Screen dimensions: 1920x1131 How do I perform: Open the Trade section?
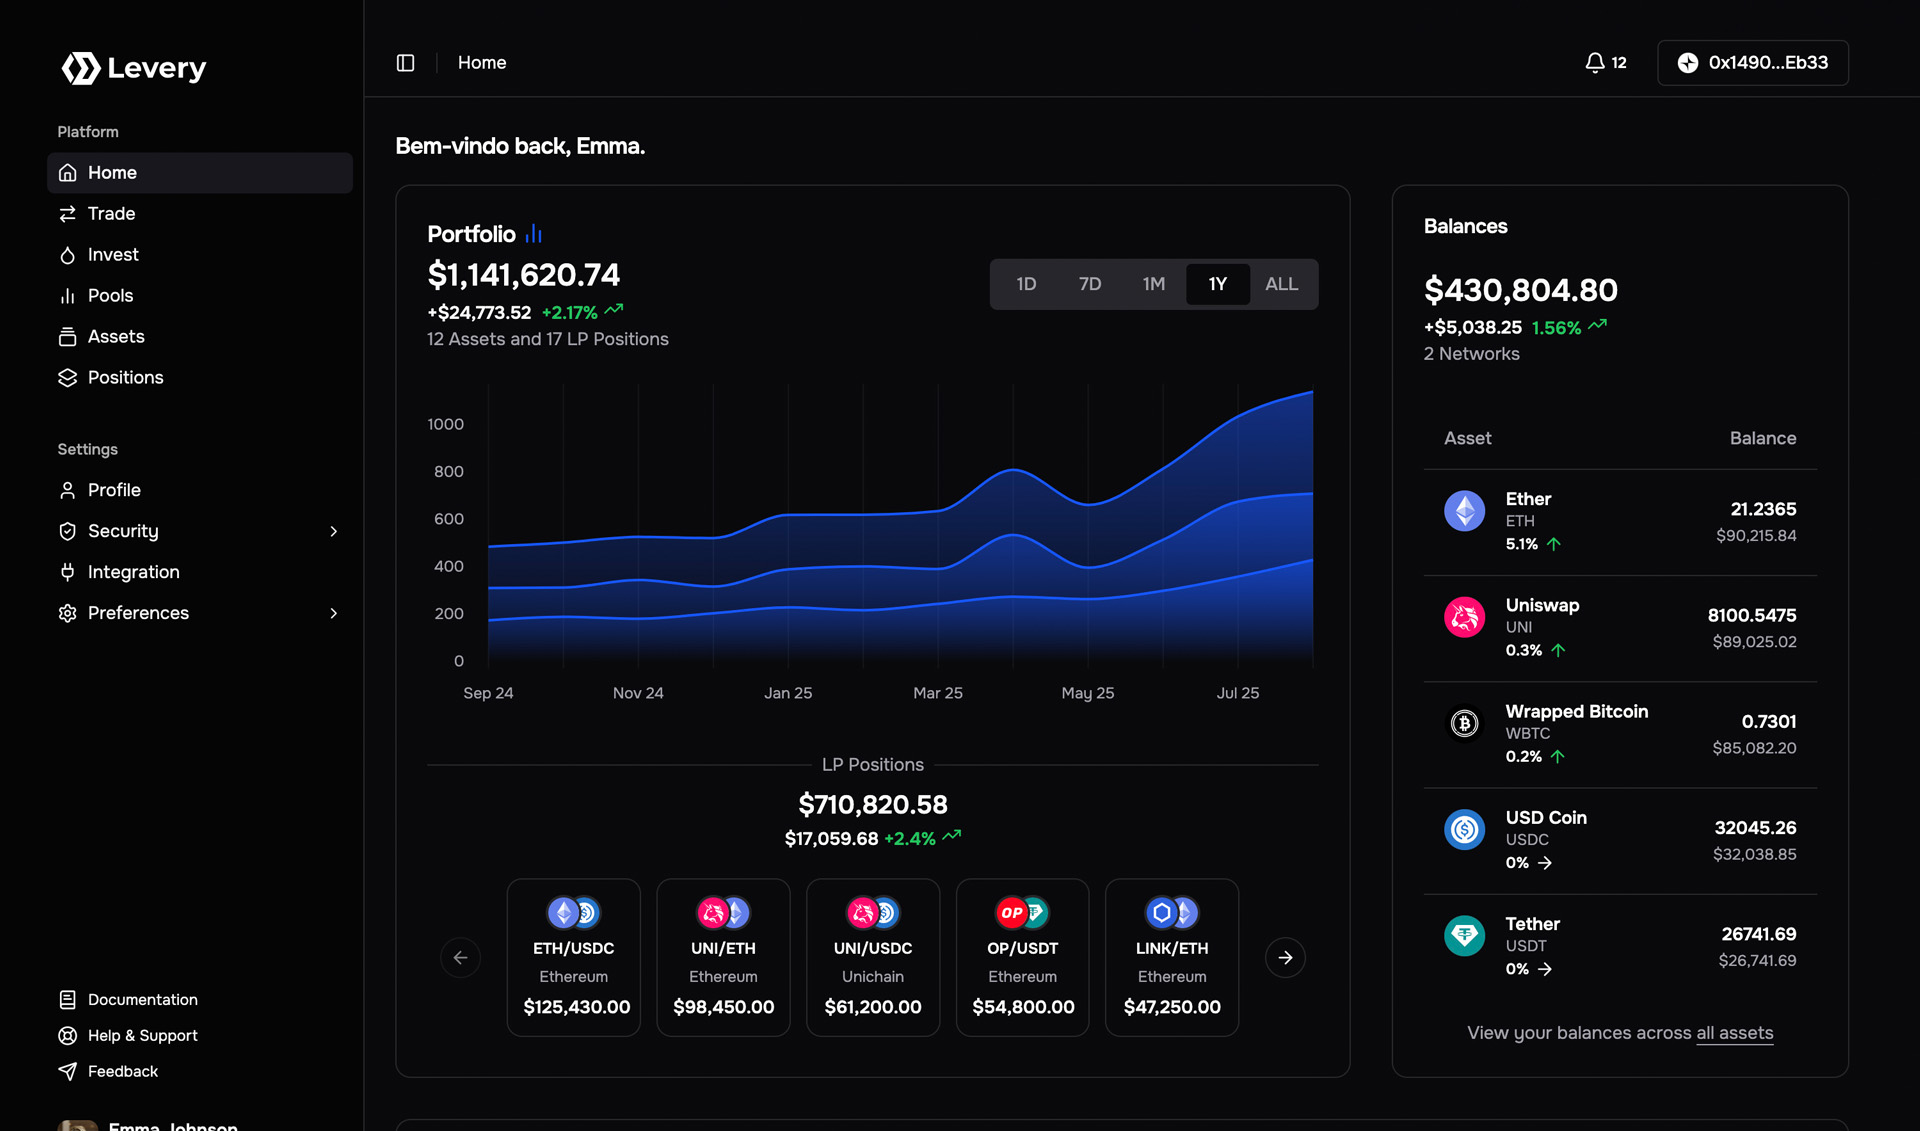coord(111,213)
